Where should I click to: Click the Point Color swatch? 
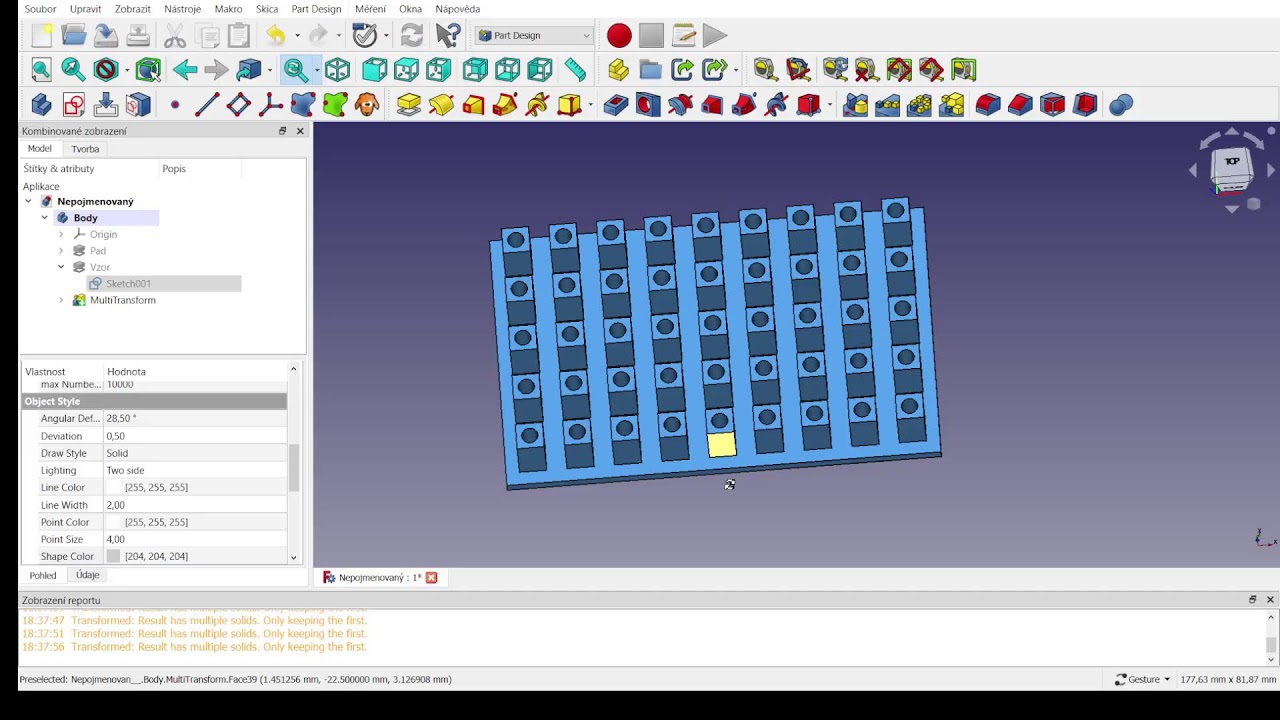coord(113,522)
